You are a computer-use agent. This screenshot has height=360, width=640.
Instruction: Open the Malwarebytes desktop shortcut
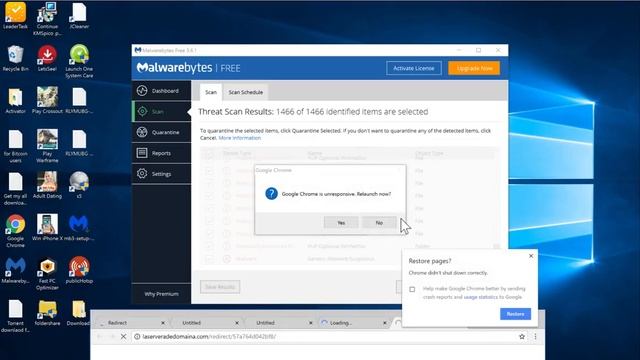16,270
